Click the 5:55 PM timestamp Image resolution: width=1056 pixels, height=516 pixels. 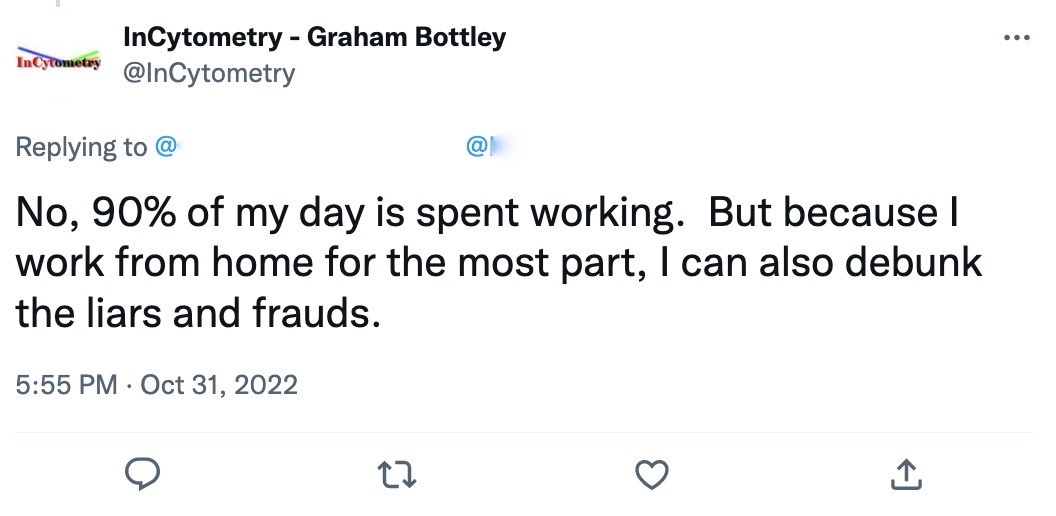coord(67,385)
